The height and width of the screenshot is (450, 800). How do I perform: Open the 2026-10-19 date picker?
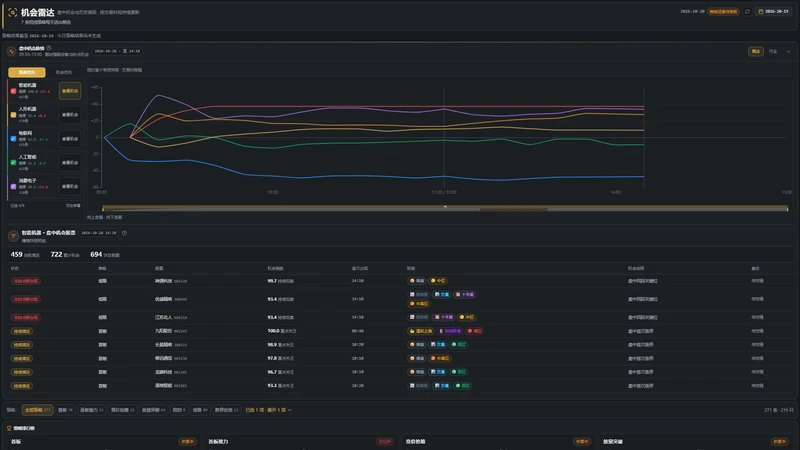[x=773, y=11]
